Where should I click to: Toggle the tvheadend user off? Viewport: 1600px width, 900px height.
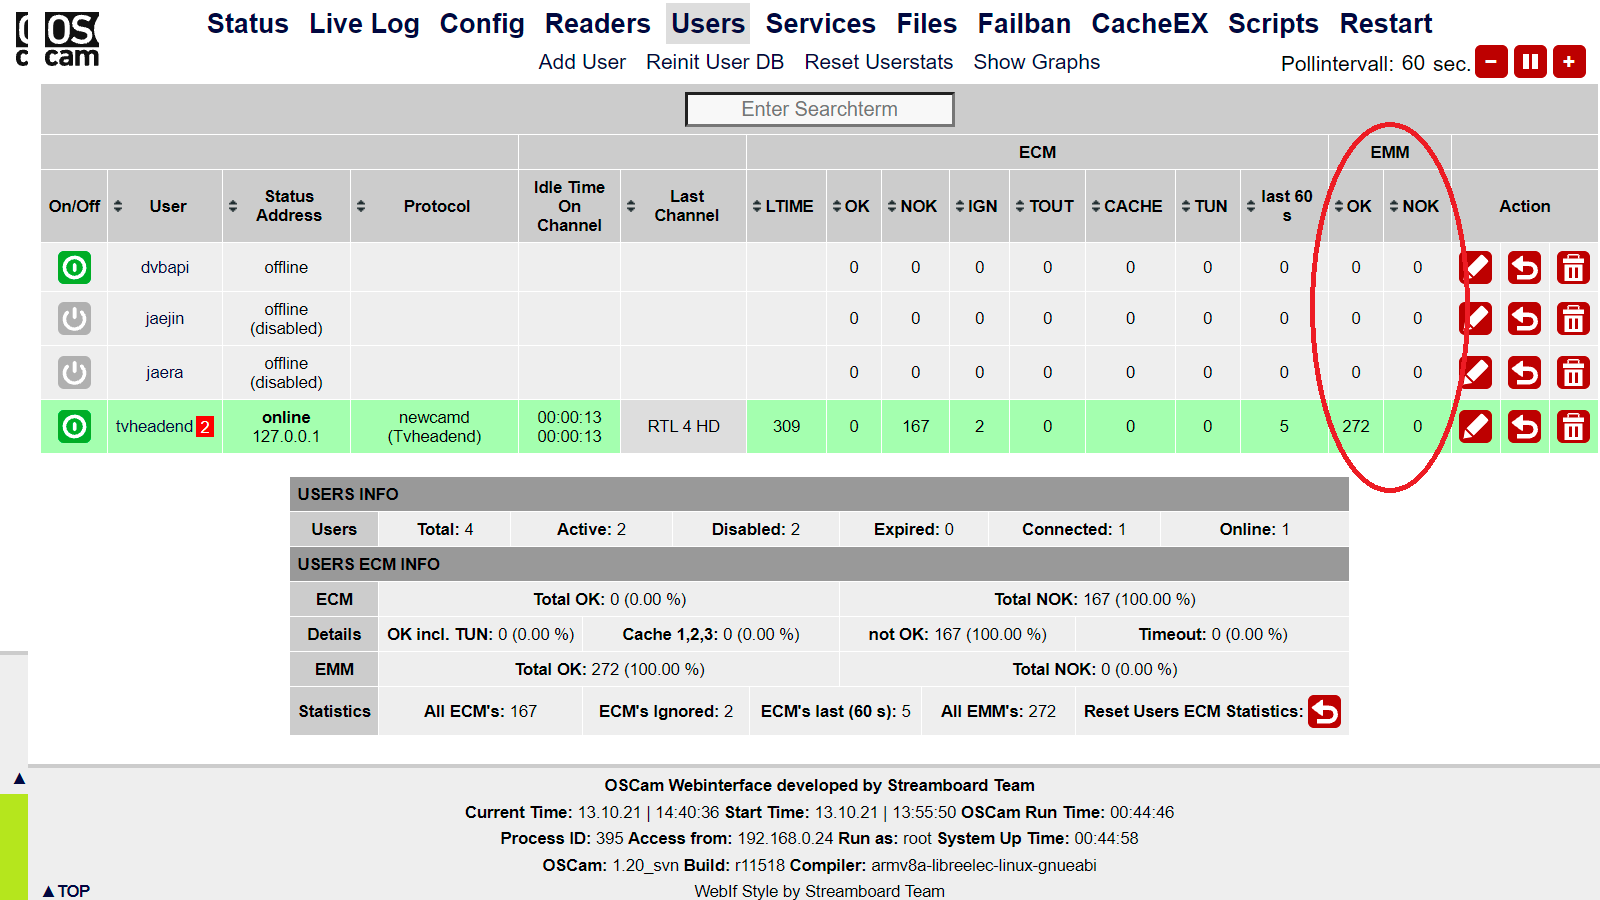(x=75, y=427)
